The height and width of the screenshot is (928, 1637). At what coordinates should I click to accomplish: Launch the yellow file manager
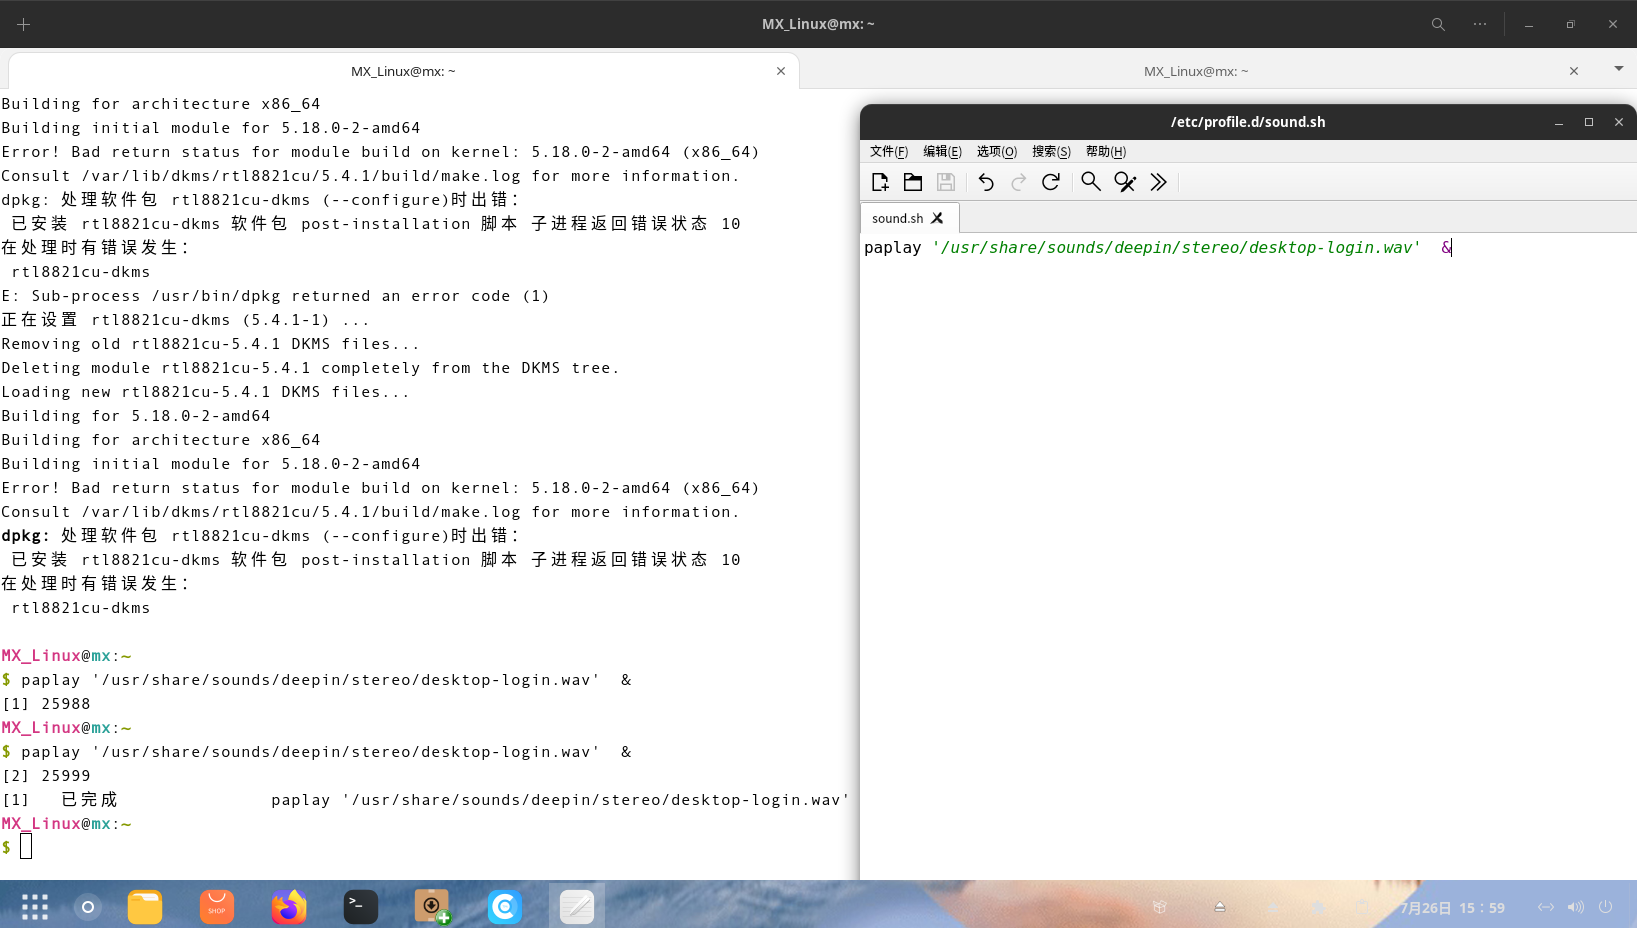(145, 907)
